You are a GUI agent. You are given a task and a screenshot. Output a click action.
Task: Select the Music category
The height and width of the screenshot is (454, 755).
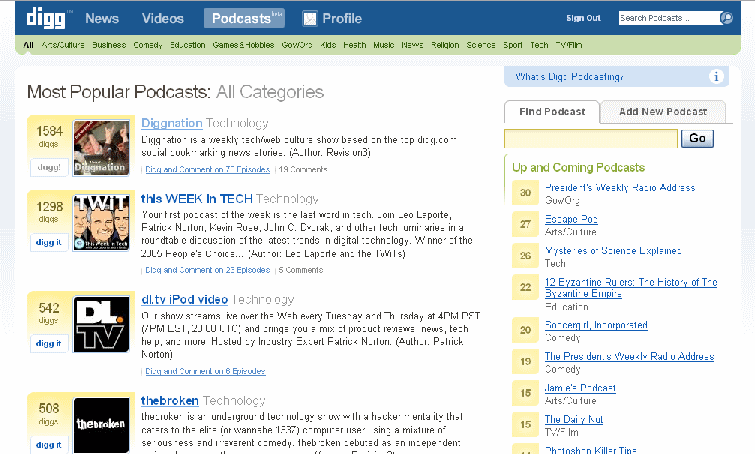point(384,45)
